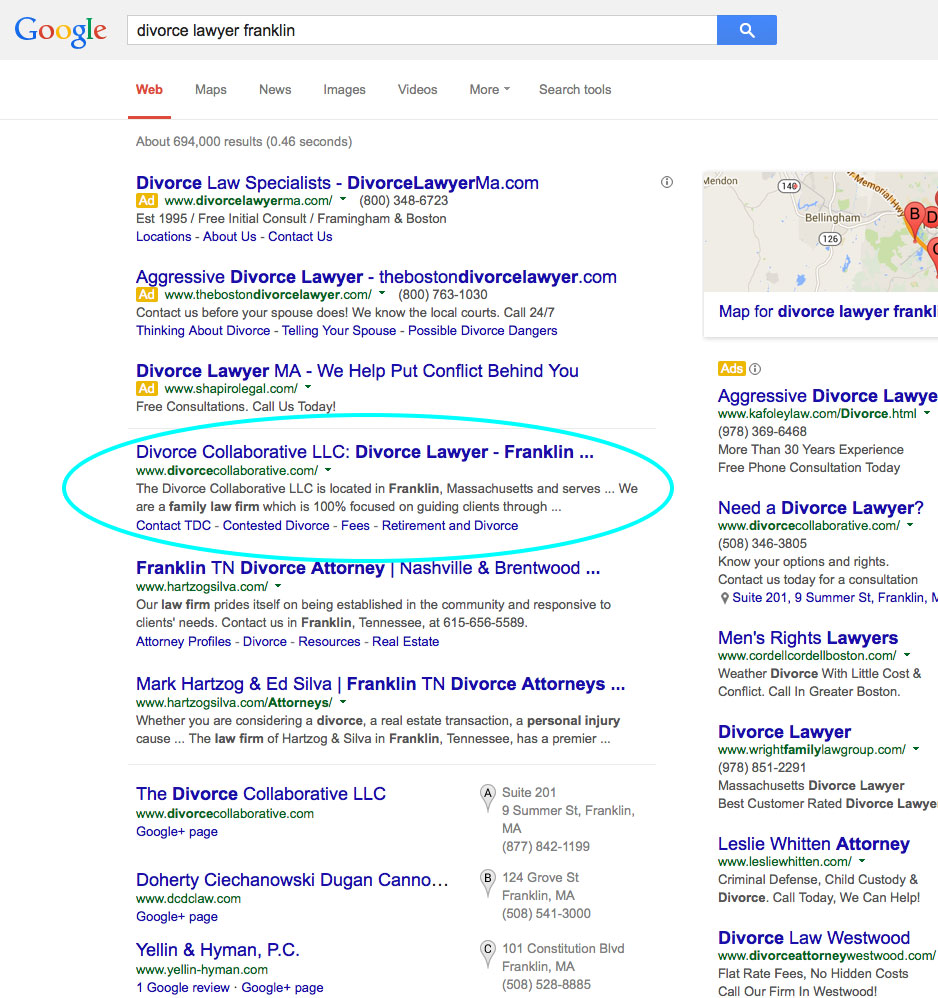Click the blue magnifier search button
Screen dimensions: 938x998
746,30
